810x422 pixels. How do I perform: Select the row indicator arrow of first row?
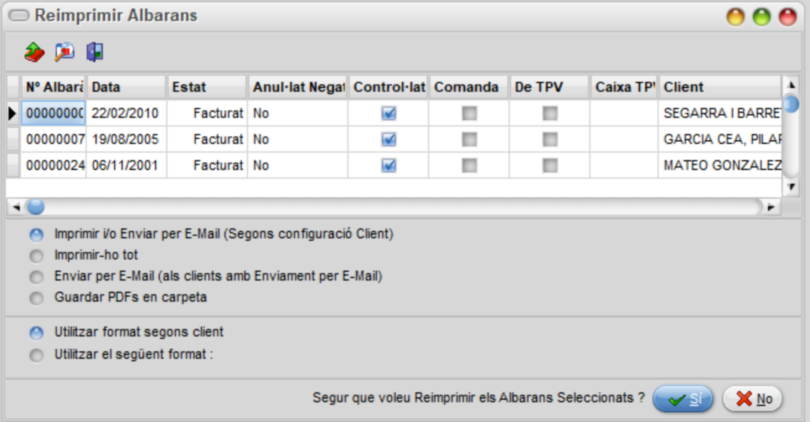[12, 113]
